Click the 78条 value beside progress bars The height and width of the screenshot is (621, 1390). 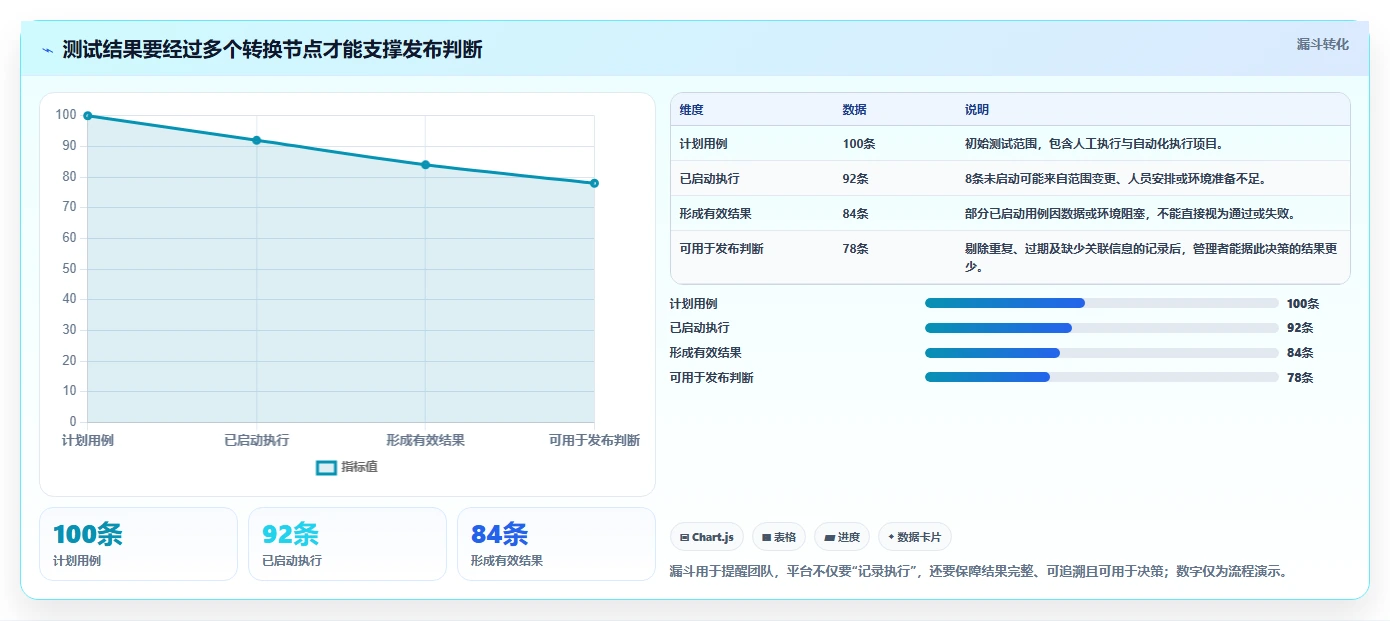1300,378
